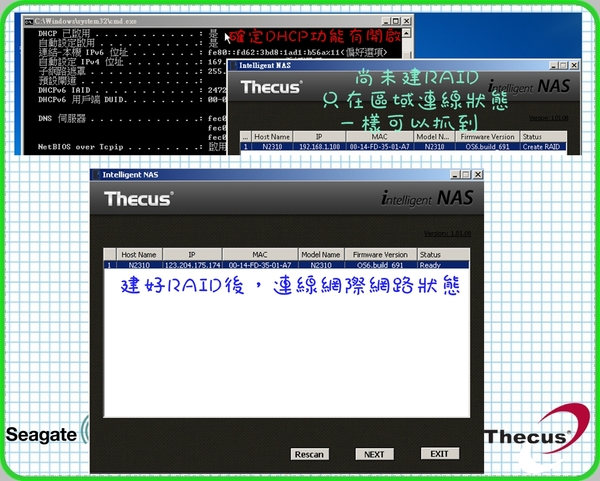Click Version 1.01.08 text in front window
The width and height of the screenshot is (600, 481).
tap(447, 233)
